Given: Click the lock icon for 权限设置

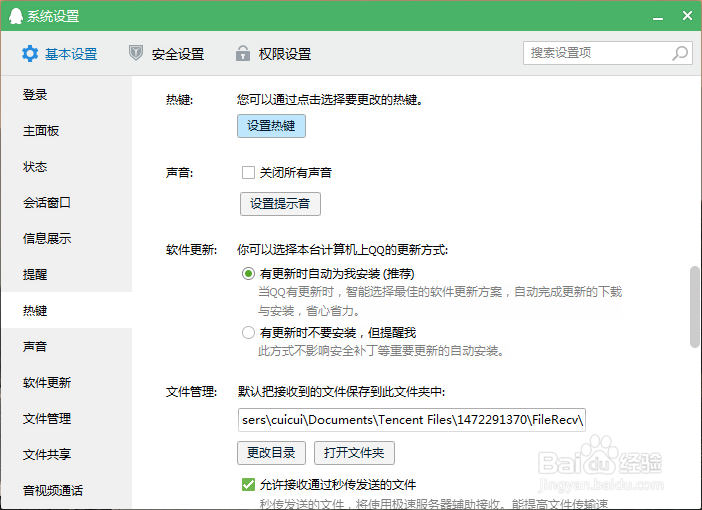Looking at the screenshot, I should [243, 53].
